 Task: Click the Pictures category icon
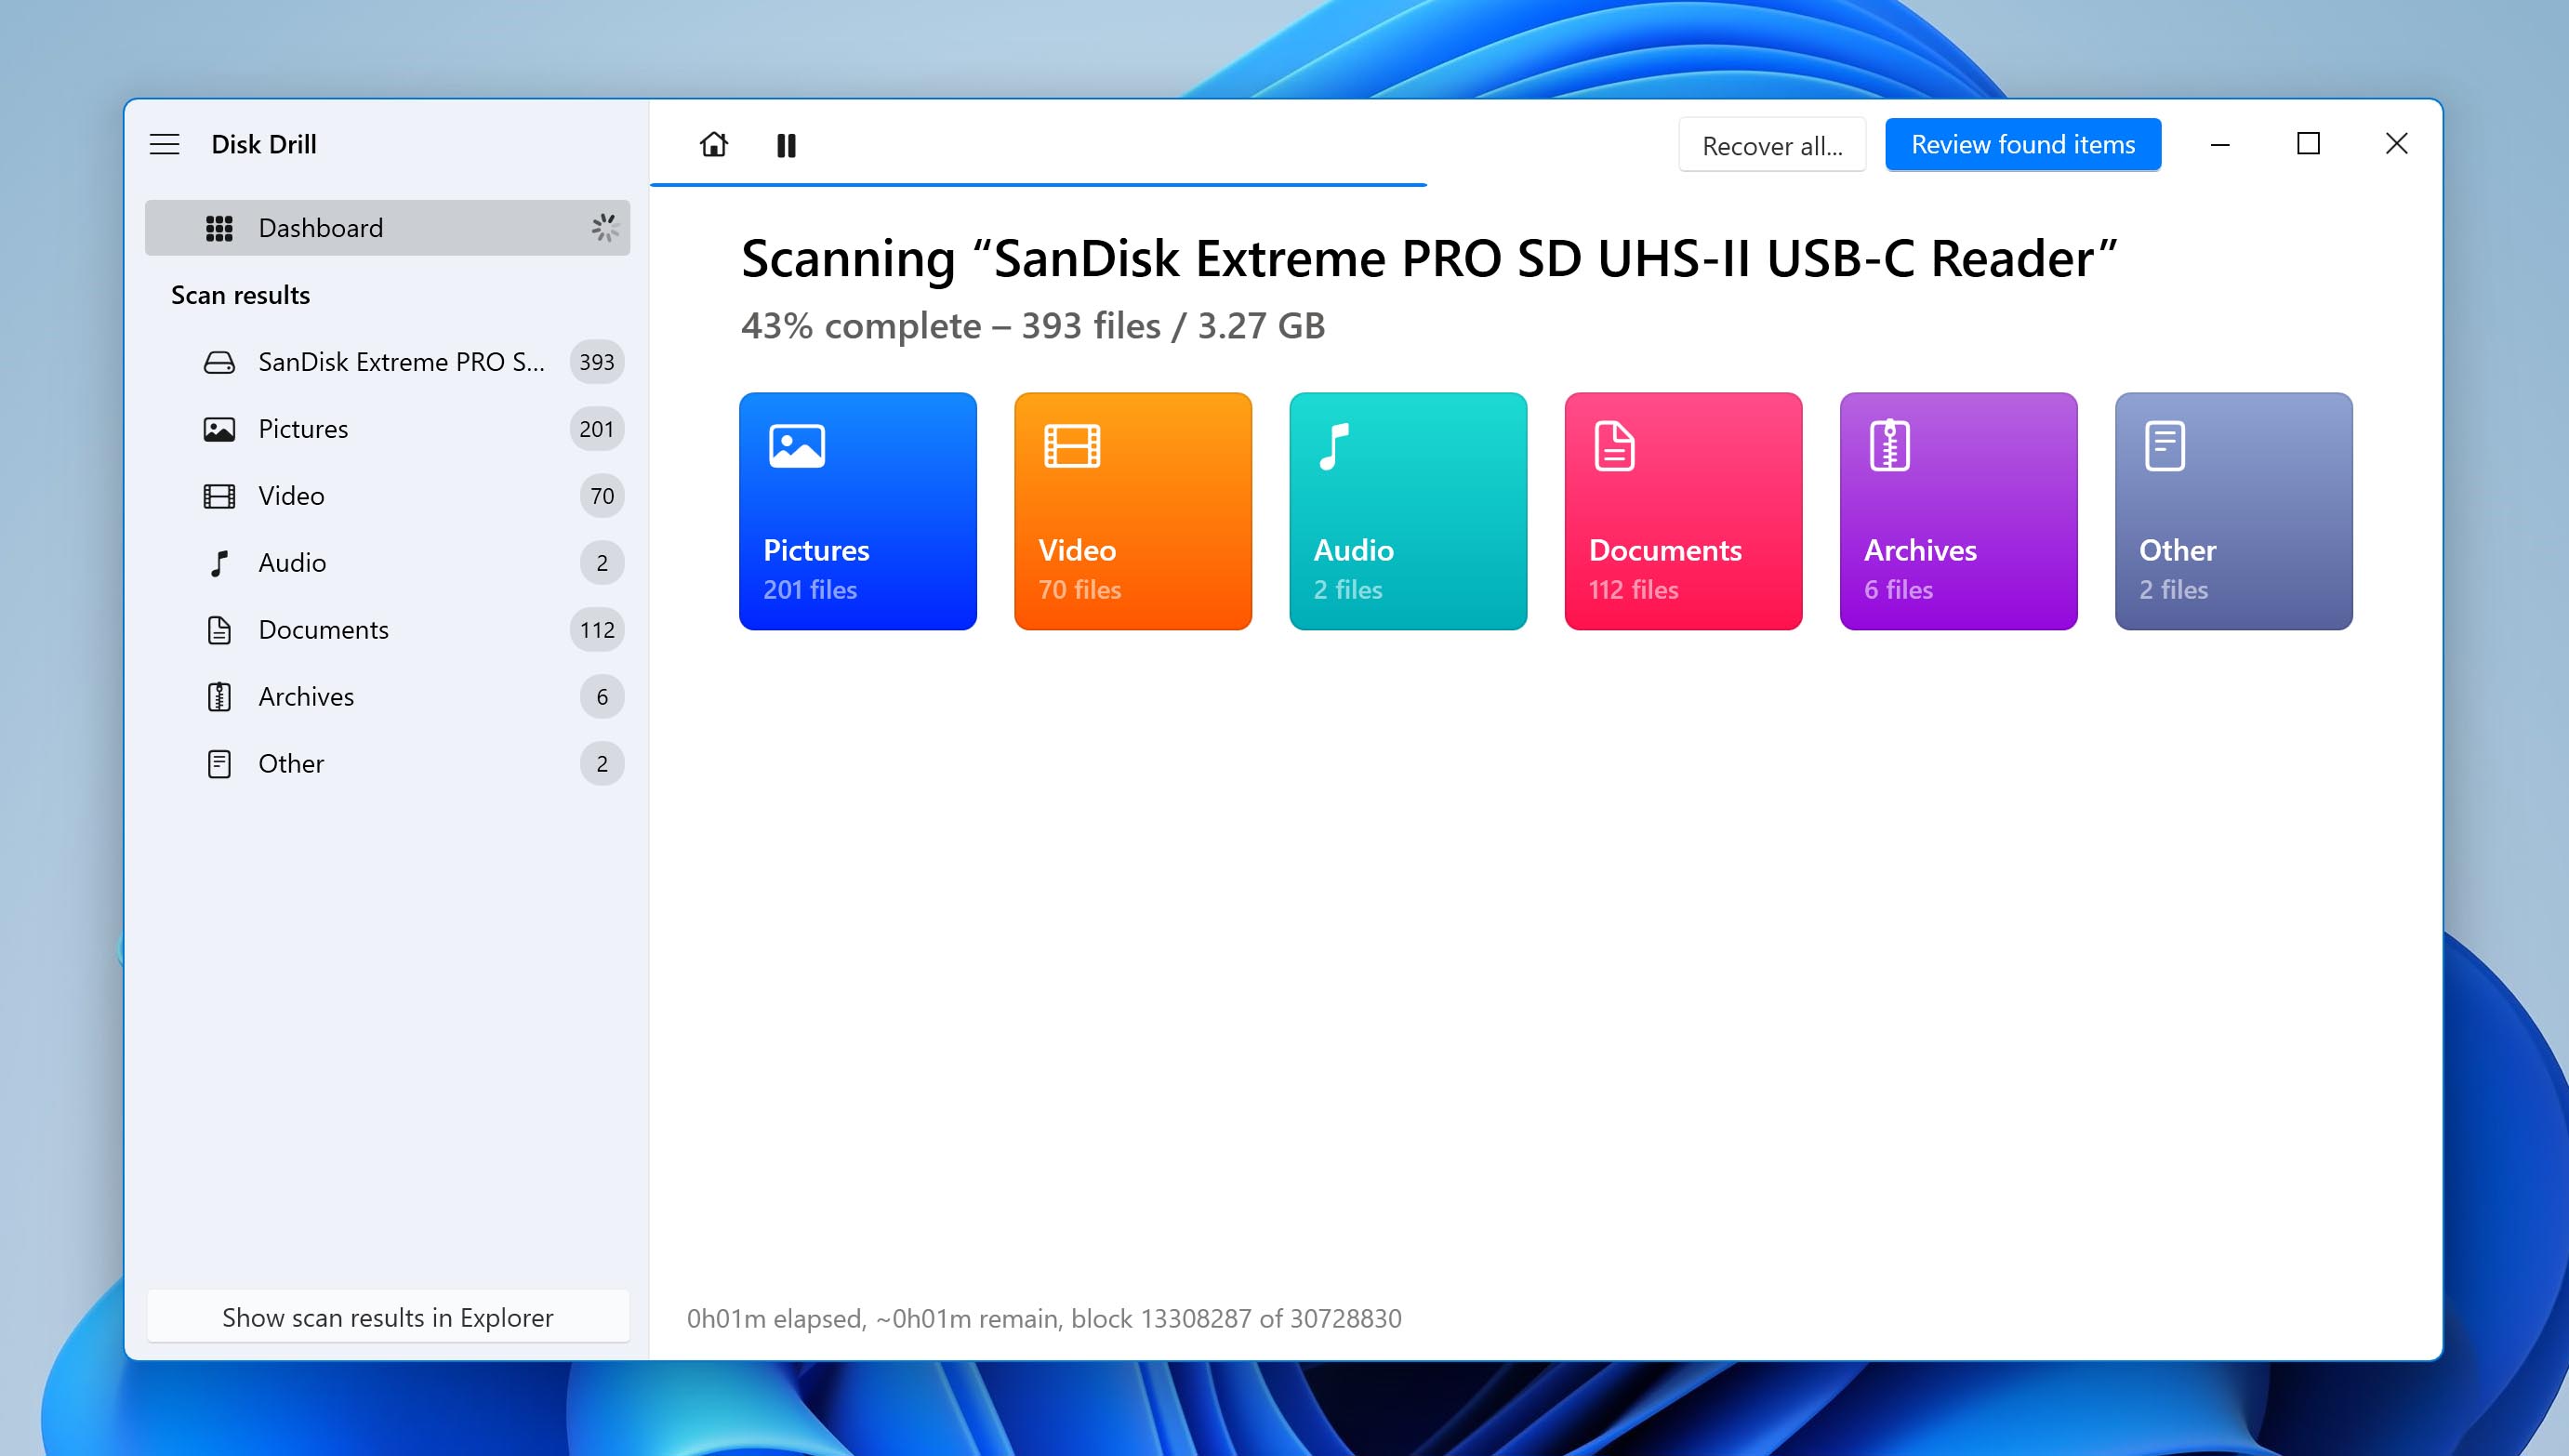tap(796, 446)
